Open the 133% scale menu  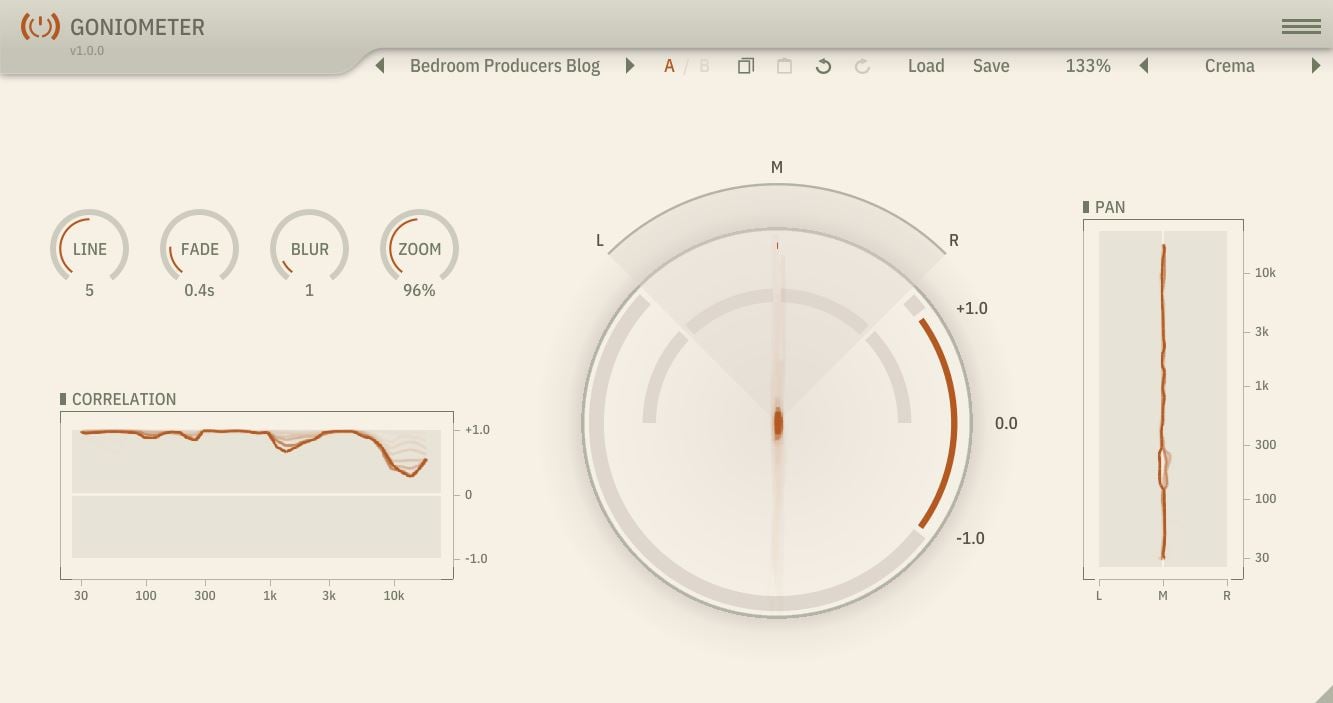tap(1088, 66)
